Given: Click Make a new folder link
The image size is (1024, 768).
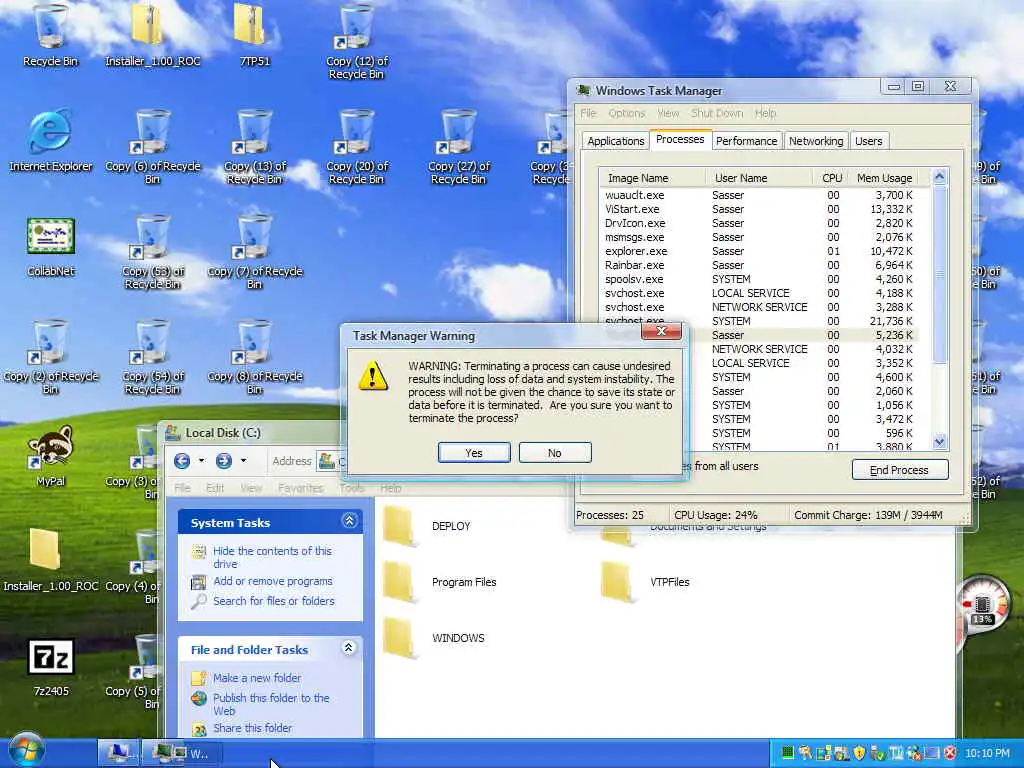Looking at the screenshot, I should pos(257,678).
